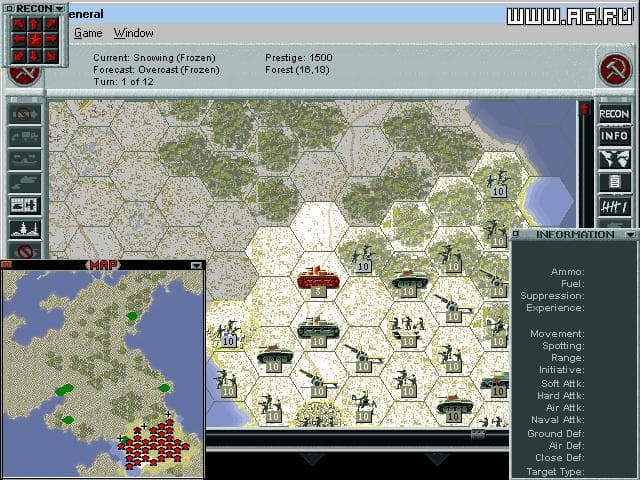Click the INFORMATION panel square control box
Image resolution: width=640 pixels, height=480 pixels.
(516, 234)
